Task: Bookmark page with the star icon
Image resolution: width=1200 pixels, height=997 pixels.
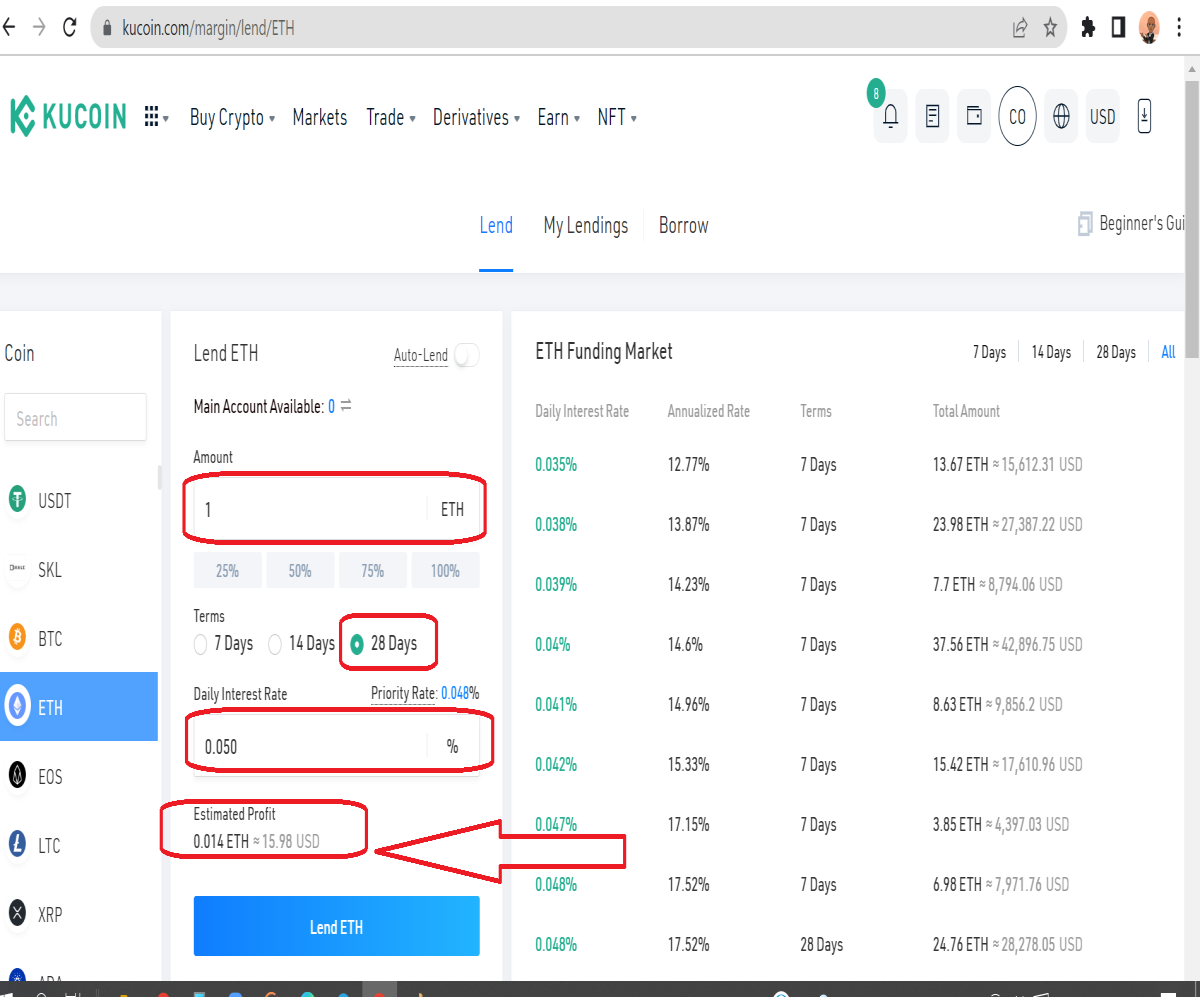Action: click(x=1050, y=28)
